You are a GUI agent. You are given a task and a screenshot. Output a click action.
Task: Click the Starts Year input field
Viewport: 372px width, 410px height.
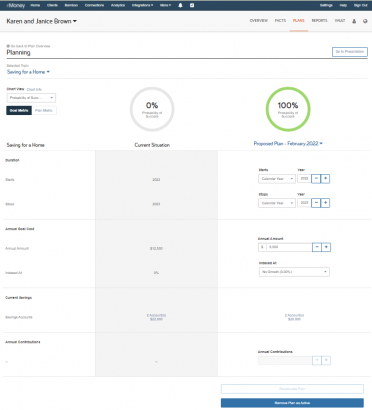pyautogui.click(x=304, y=179)
